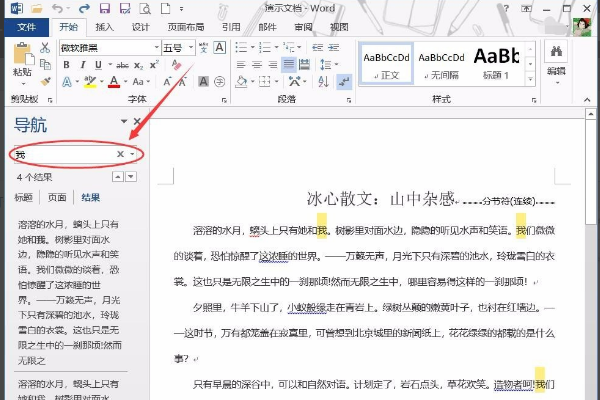Click the Redo icon in quick access toolbar
The width and height of the screenshot is (600, 400).
tap(84, 8)
